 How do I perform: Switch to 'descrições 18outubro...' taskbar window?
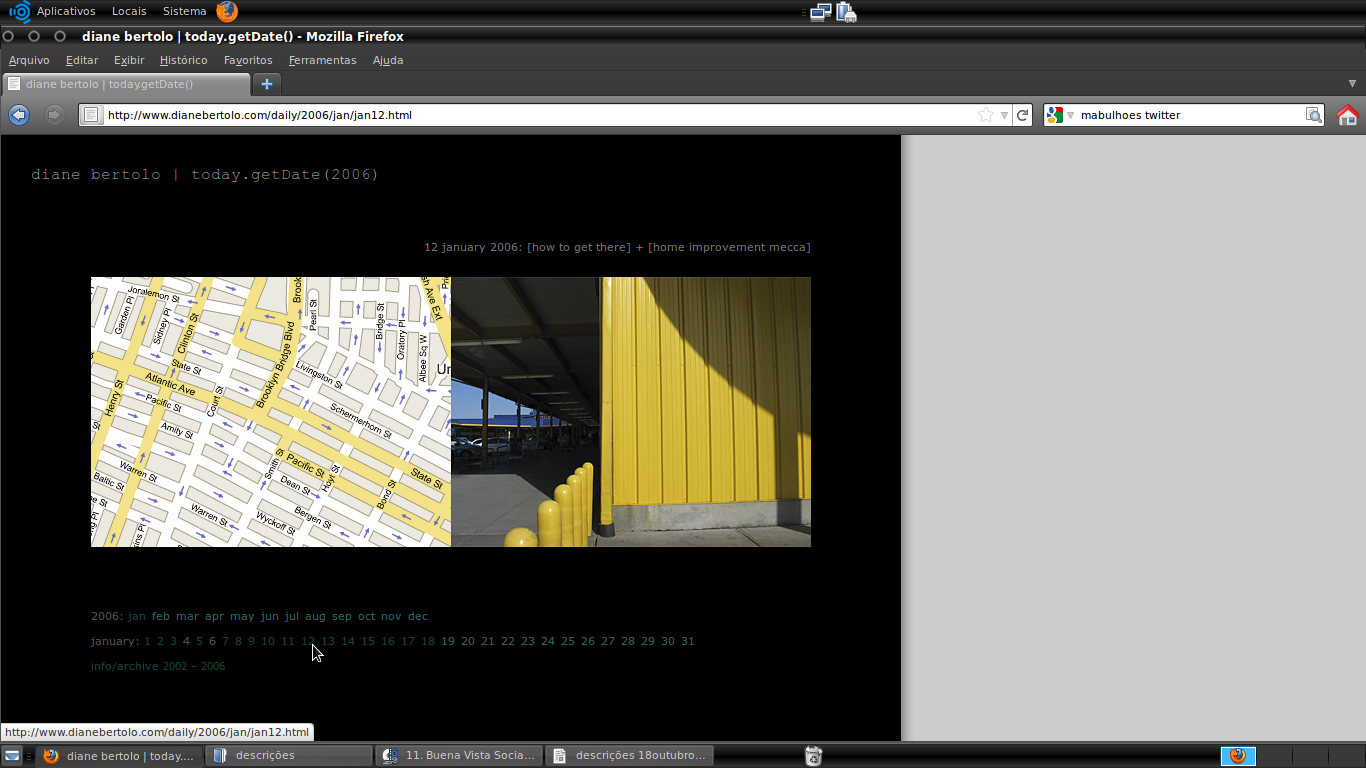631,756
